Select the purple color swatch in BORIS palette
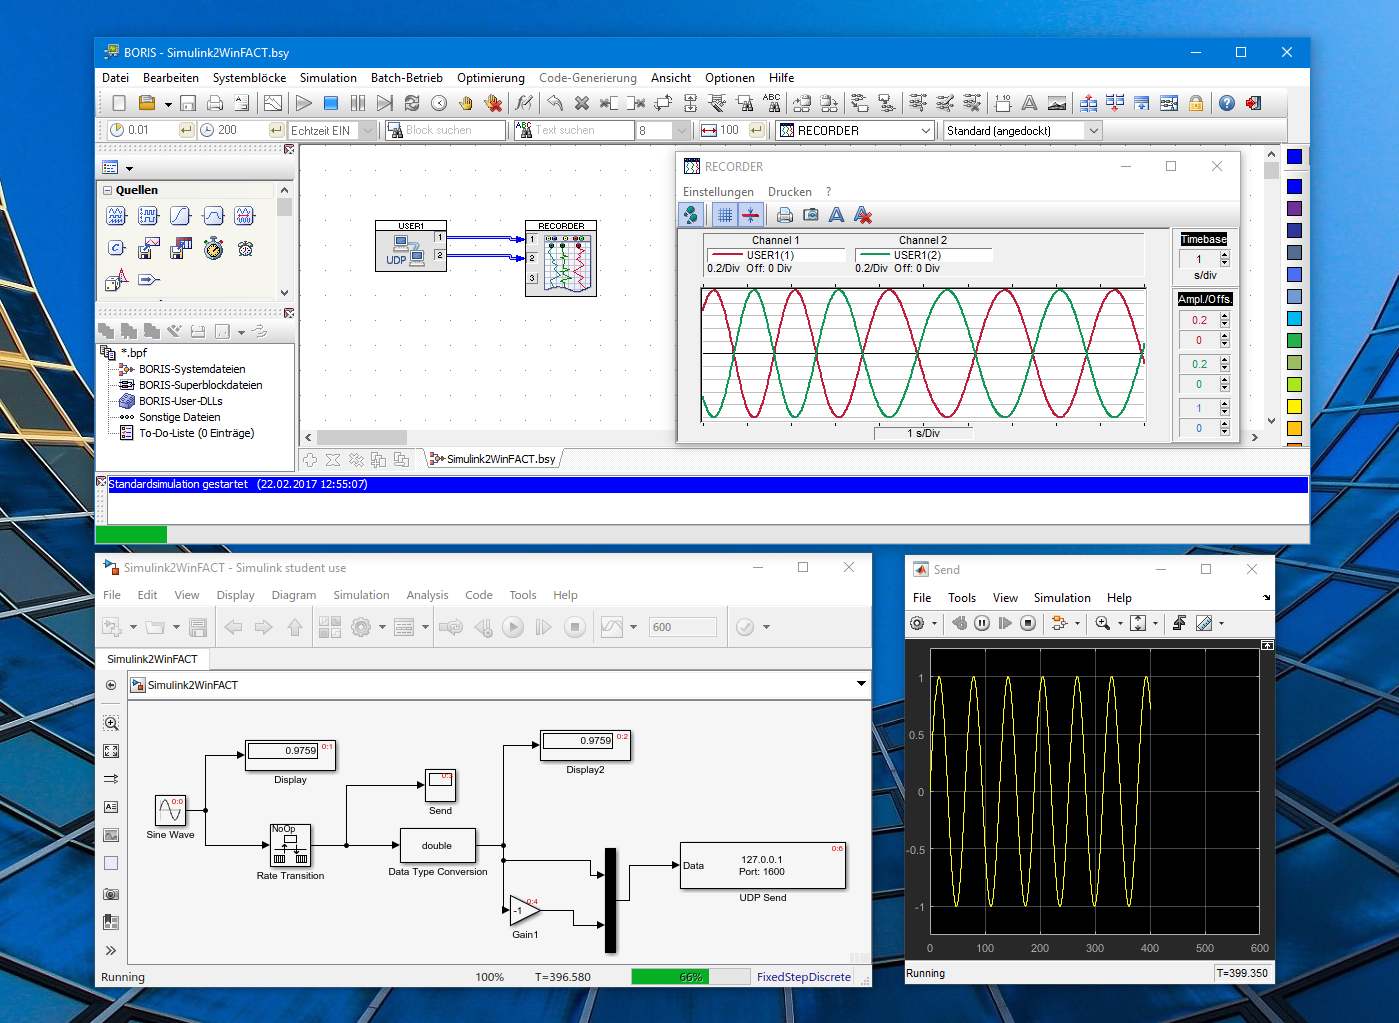 click(1294, 208)
